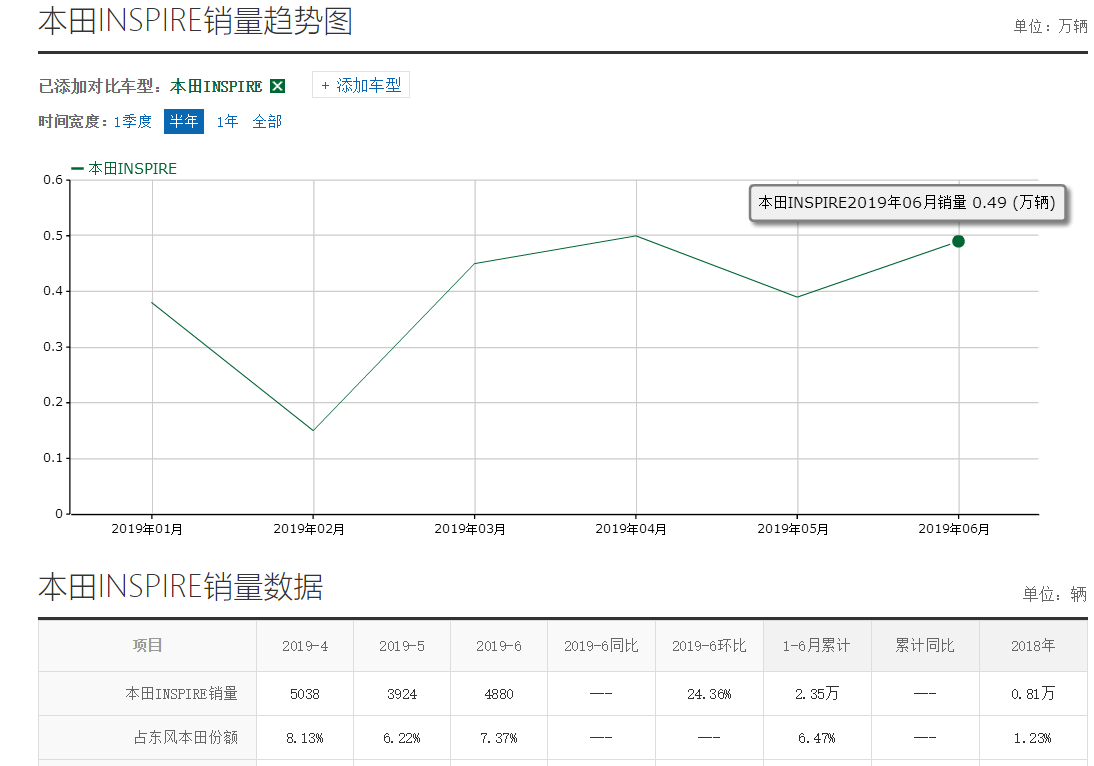Click the 占东风本田份额 row label
Viewport: 1094px width, 766px height.
(186, 737)
